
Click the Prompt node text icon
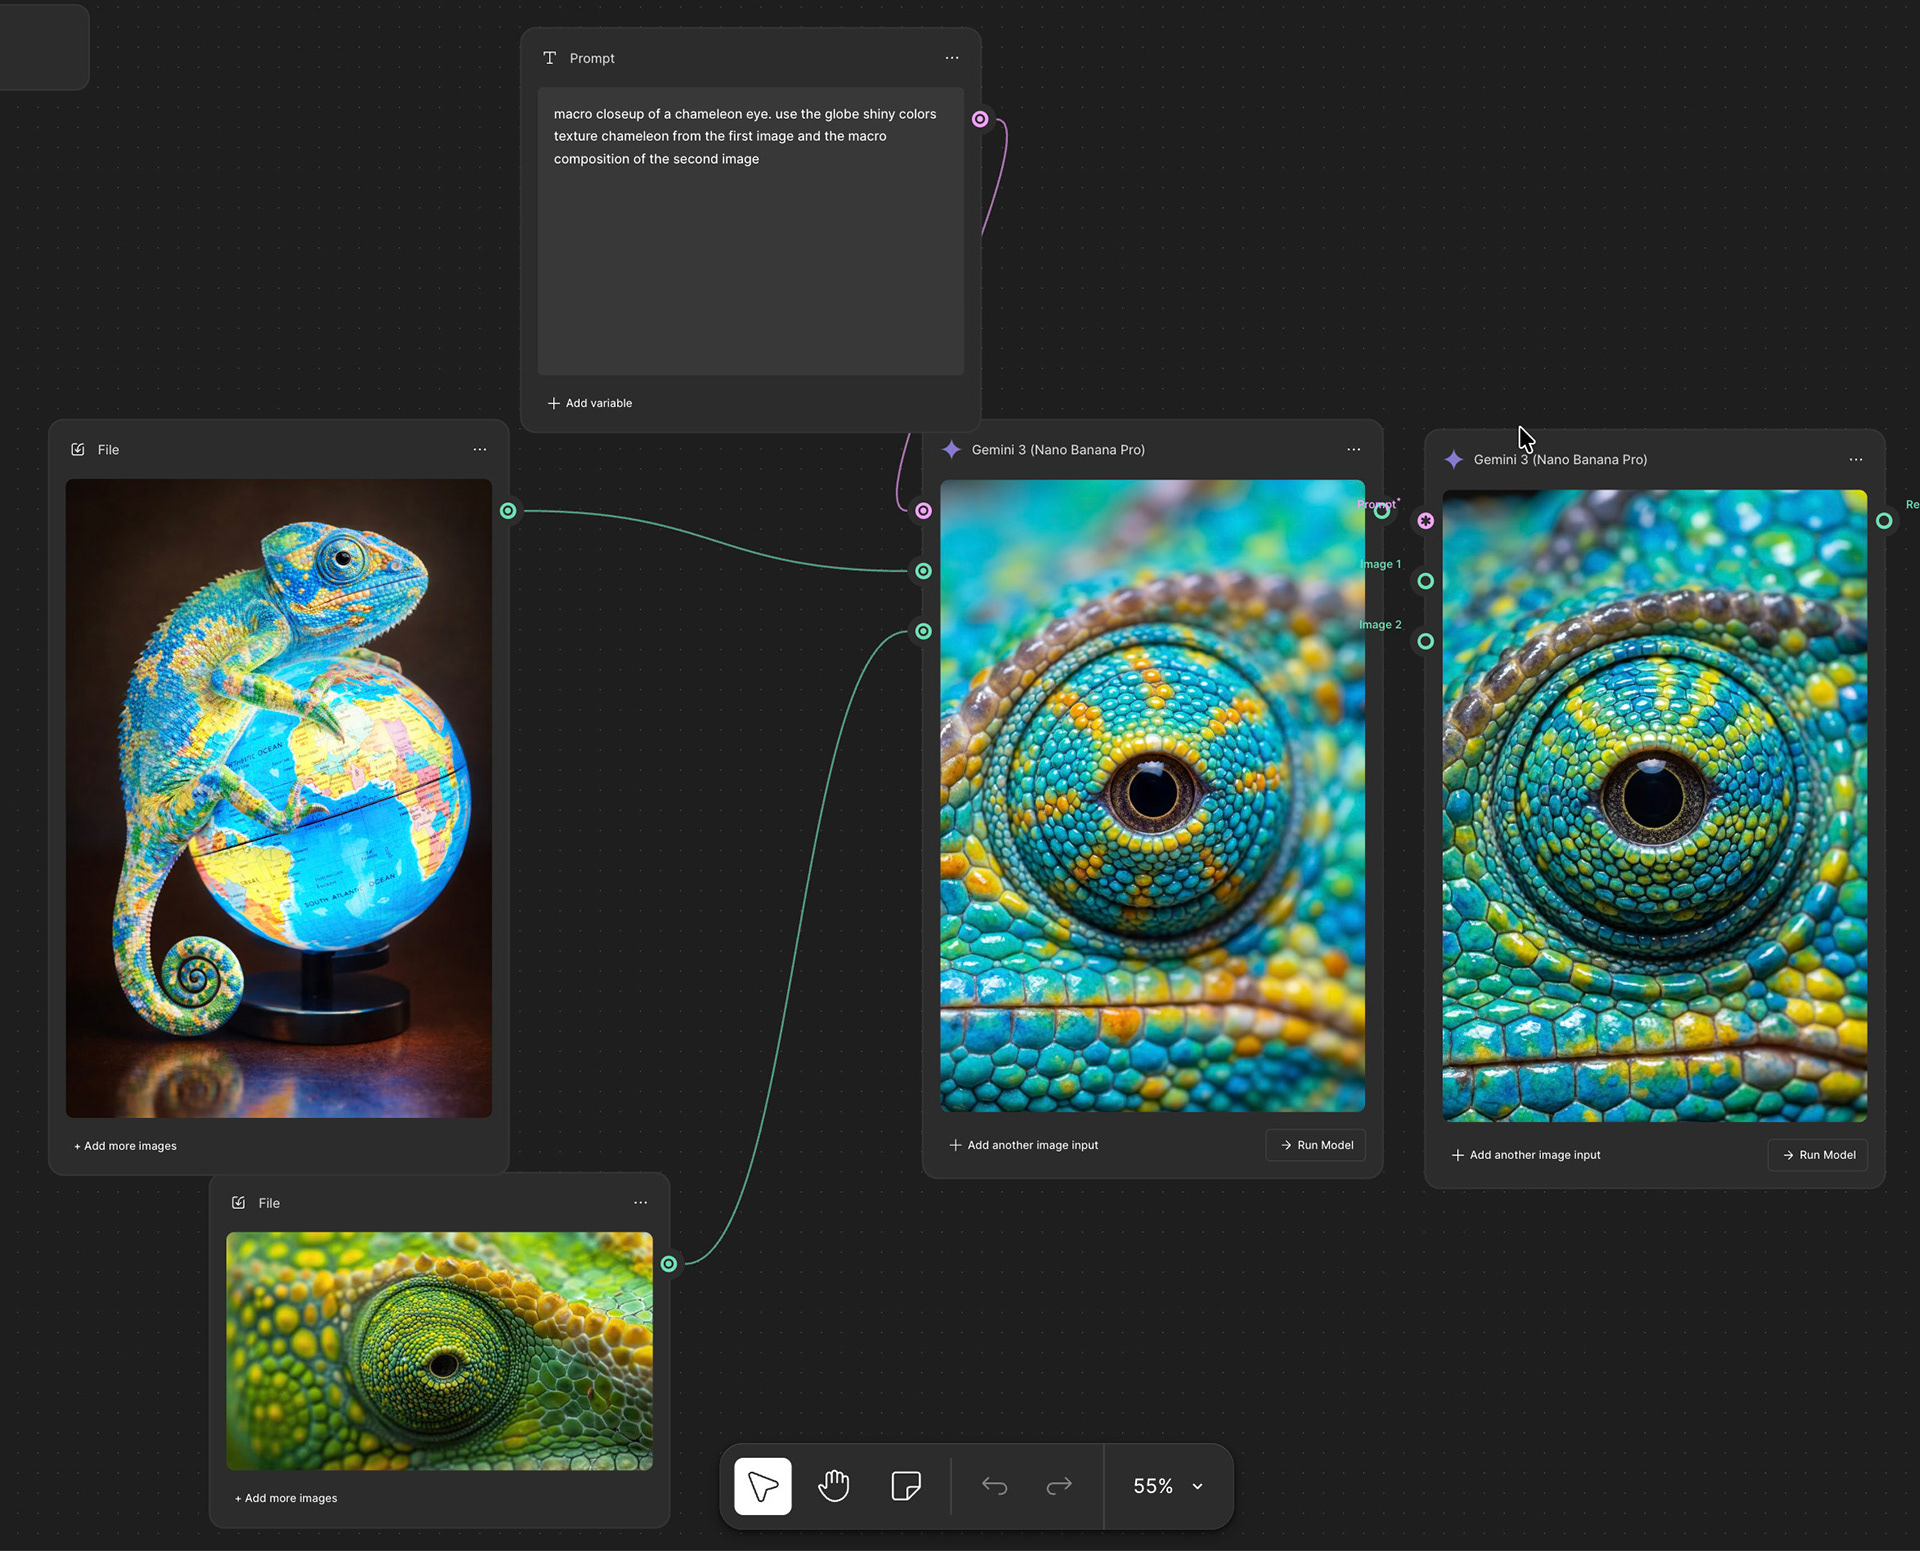[549, 58]
